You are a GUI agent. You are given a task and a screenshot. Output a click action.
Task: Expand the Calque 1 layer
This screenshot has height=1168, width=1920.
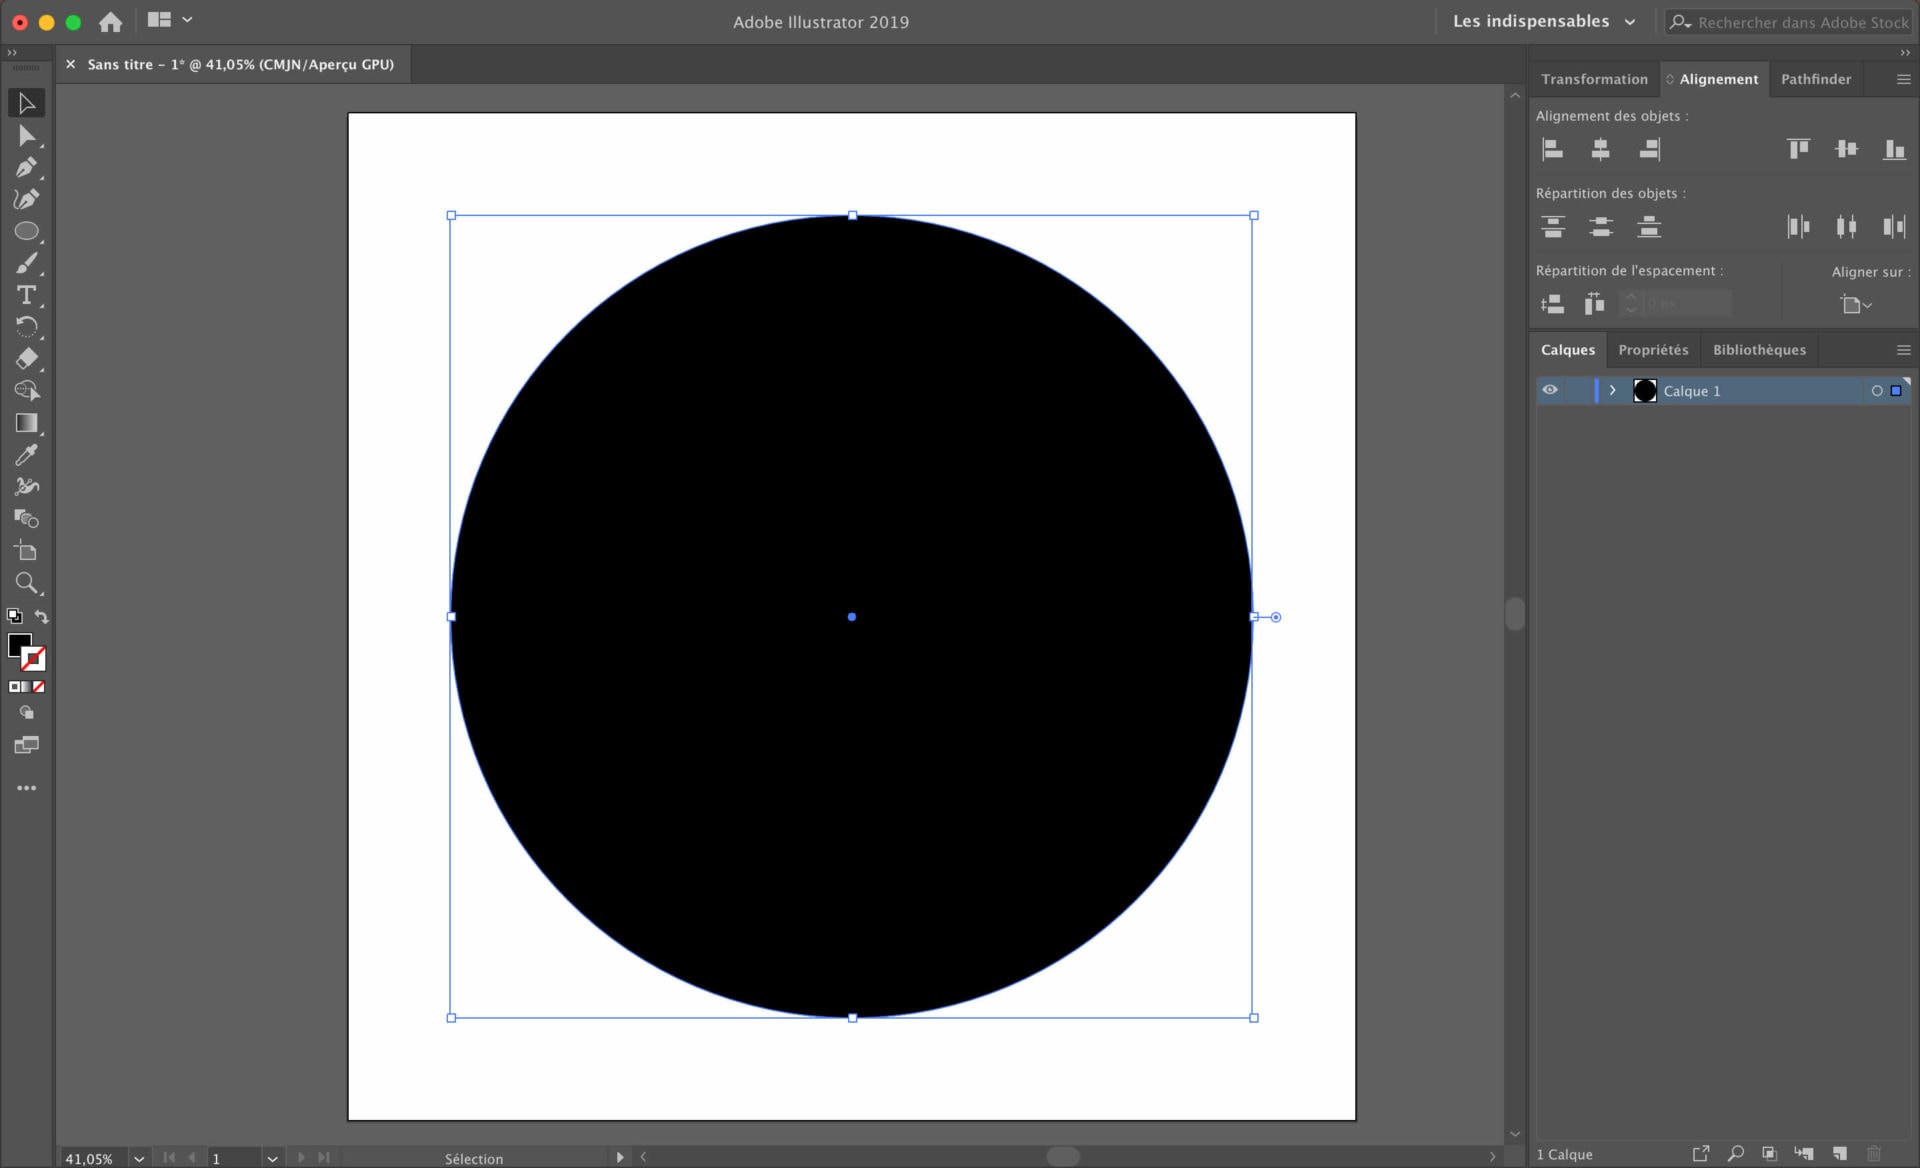click(1612, 391)
